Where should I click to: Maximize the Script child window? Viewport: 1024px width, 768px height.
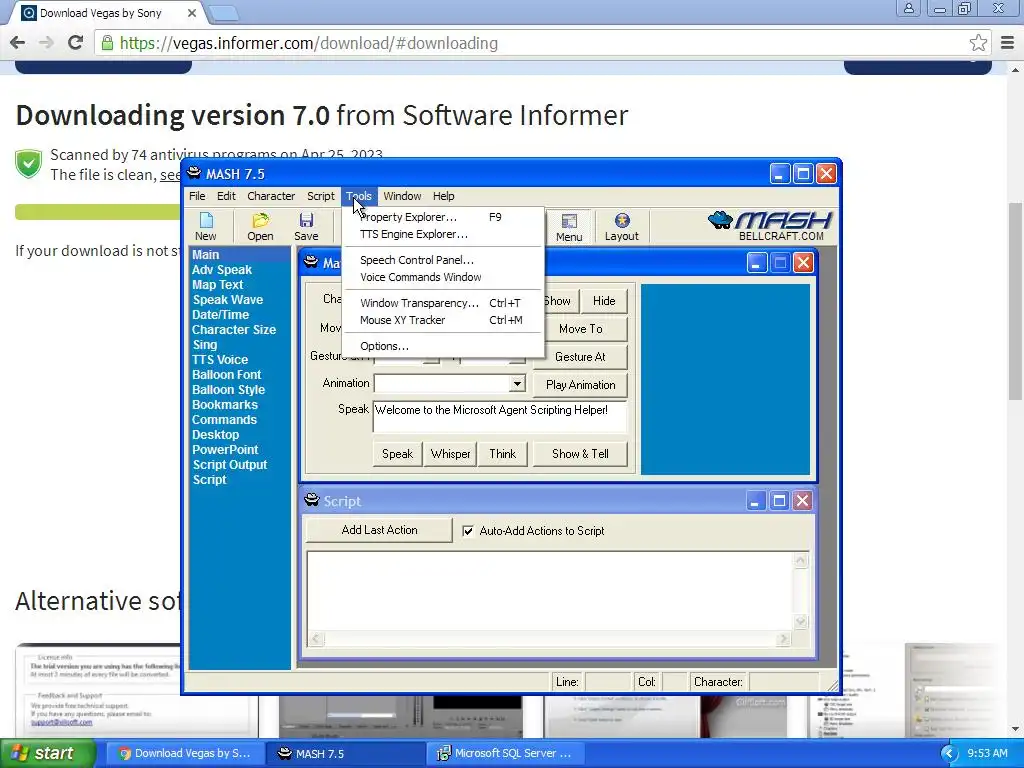[779, 501]
